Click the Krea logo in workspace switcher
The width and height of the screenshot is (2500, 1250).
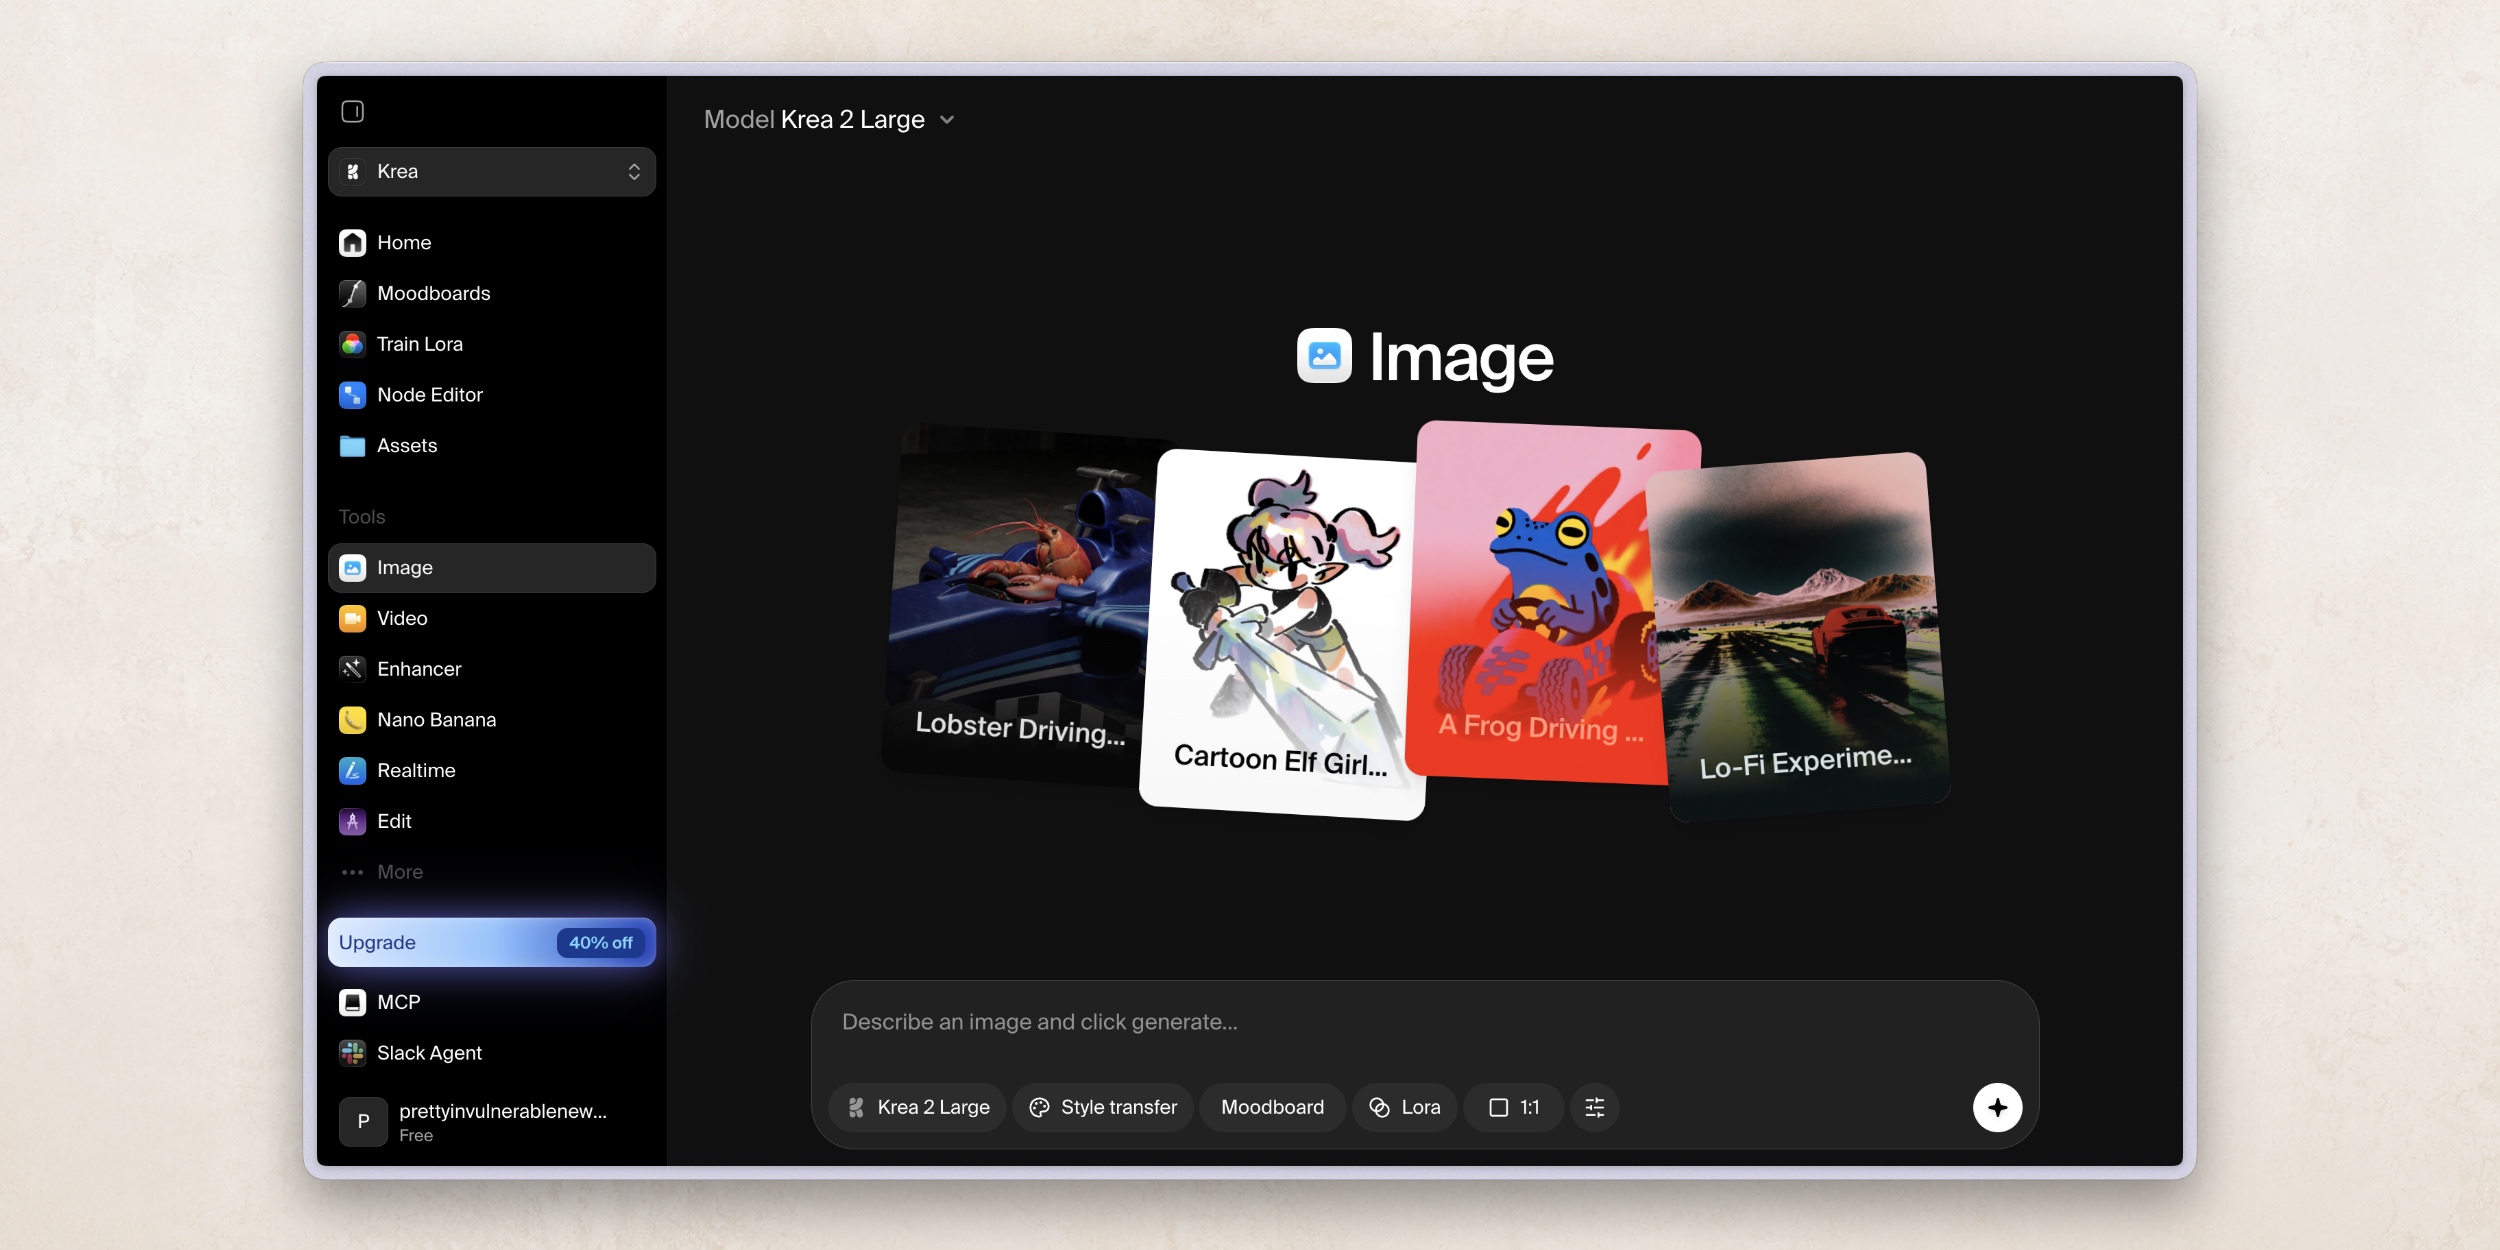pyautogui.click(x=352, y=172)
